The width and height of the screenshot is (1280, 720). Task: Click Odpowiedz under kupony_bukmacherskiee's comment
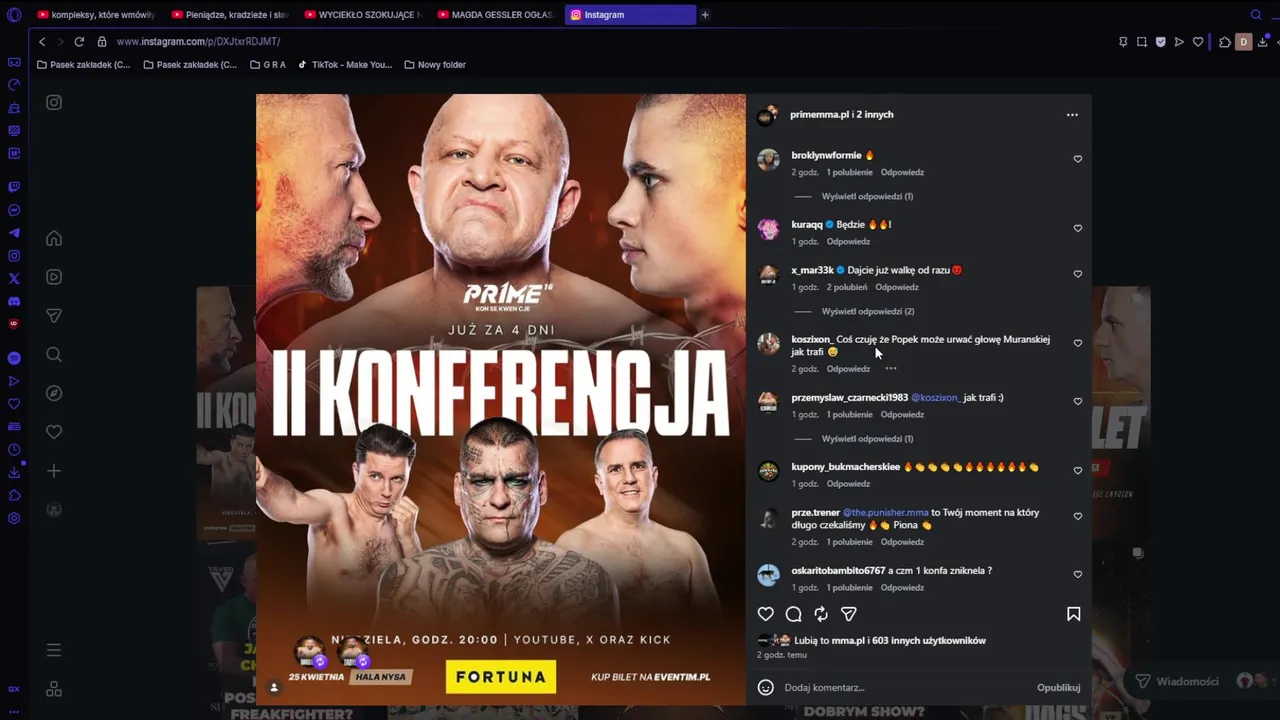(848, 484)
